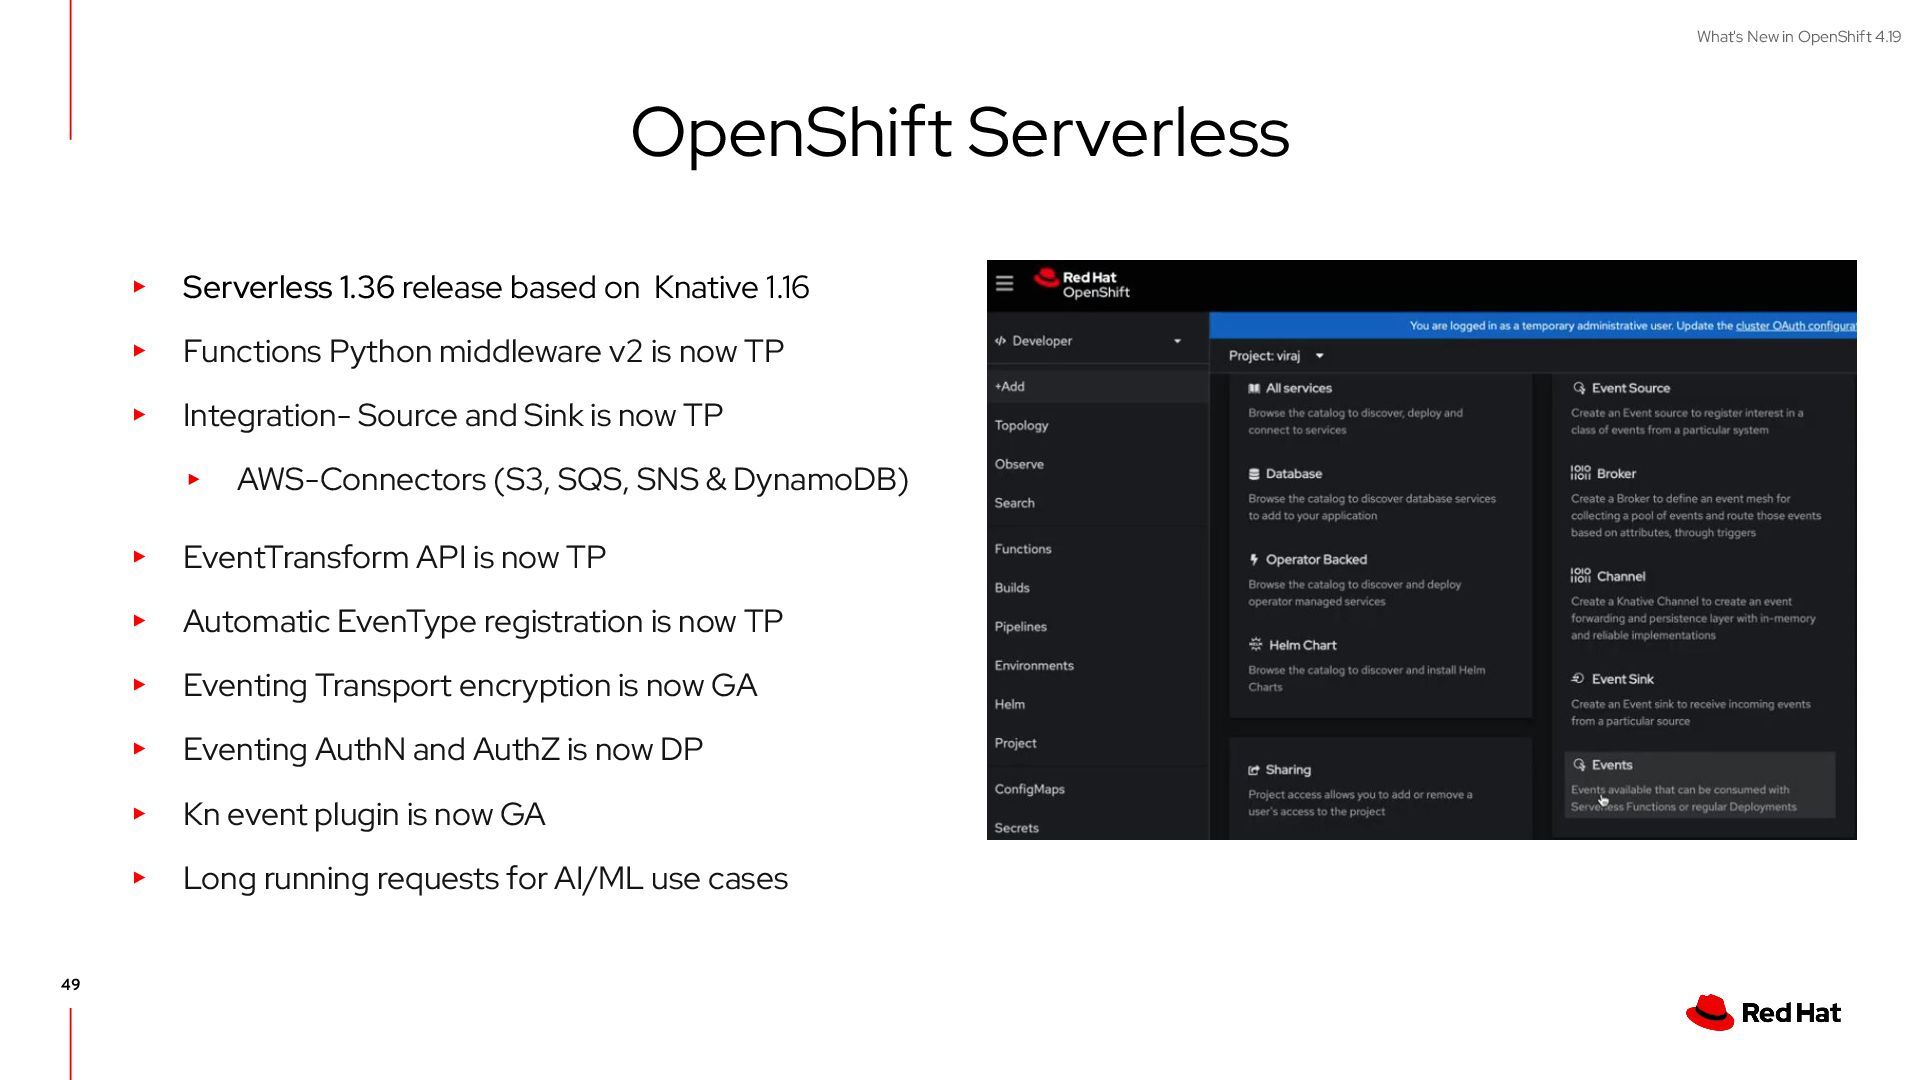Click 'Functions Python middleware v2 is now TP'
This screenshot has height=1080, width=1920.
(x=483, y=352)
